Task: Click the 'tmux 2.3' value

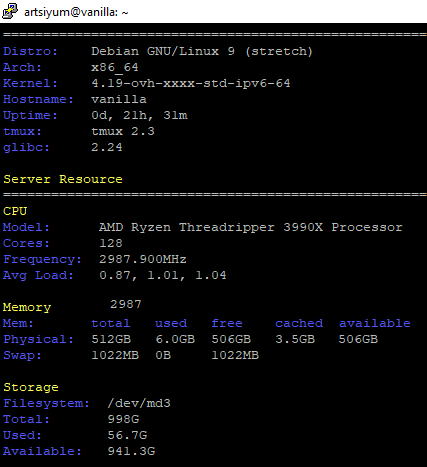Action: [x=123, y=131]
